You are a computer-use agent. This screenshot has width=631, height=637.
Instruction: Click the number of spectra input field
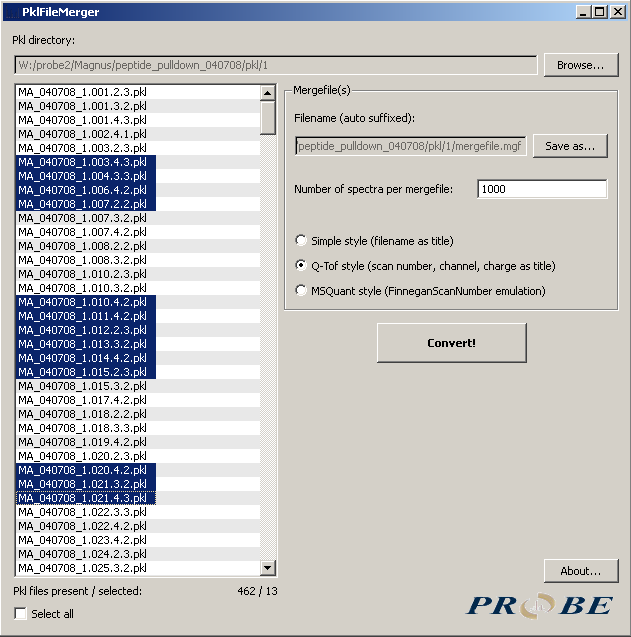(x=541, y=189)
